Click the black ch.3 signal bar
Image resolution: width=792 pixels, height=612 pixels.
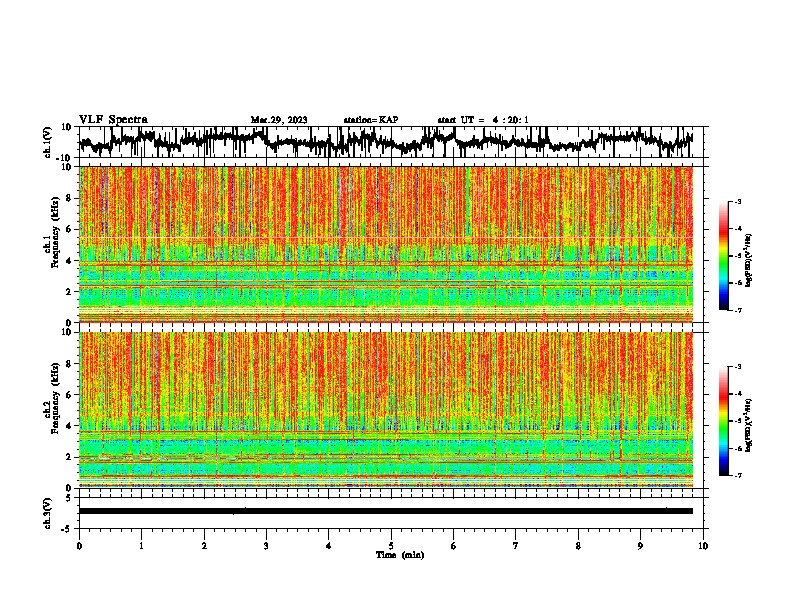pyautogui.click(x=386, y=511)
